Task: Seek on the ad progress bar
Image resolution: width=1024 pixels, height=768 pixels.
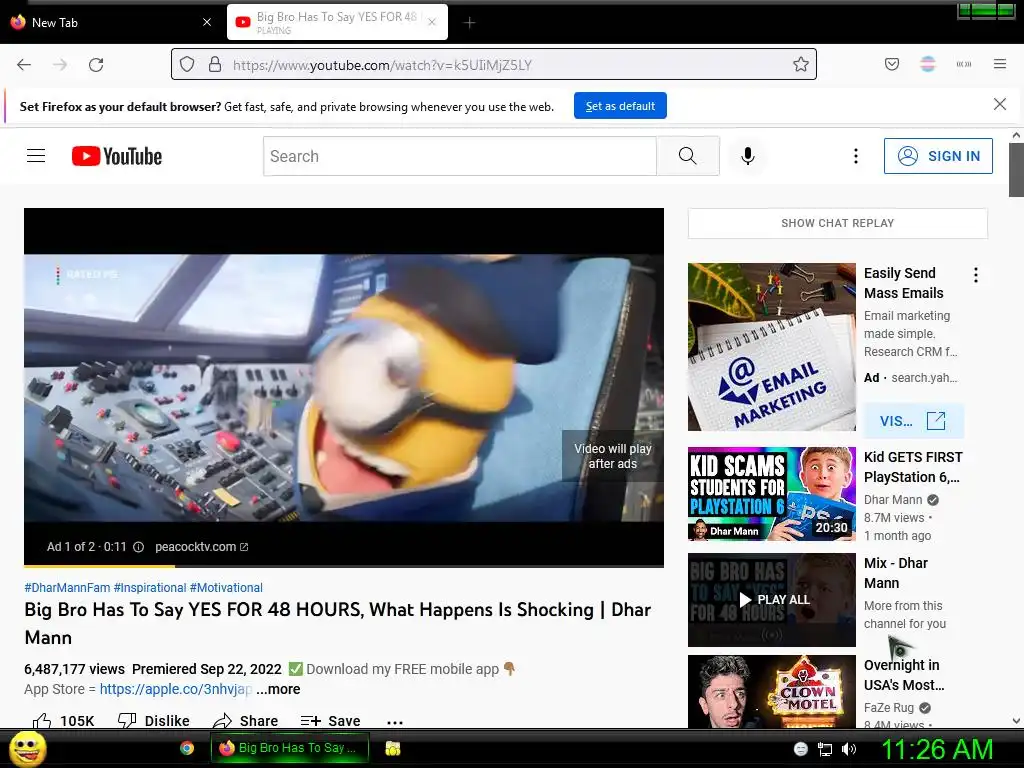Action: click(x=344, y=566)
